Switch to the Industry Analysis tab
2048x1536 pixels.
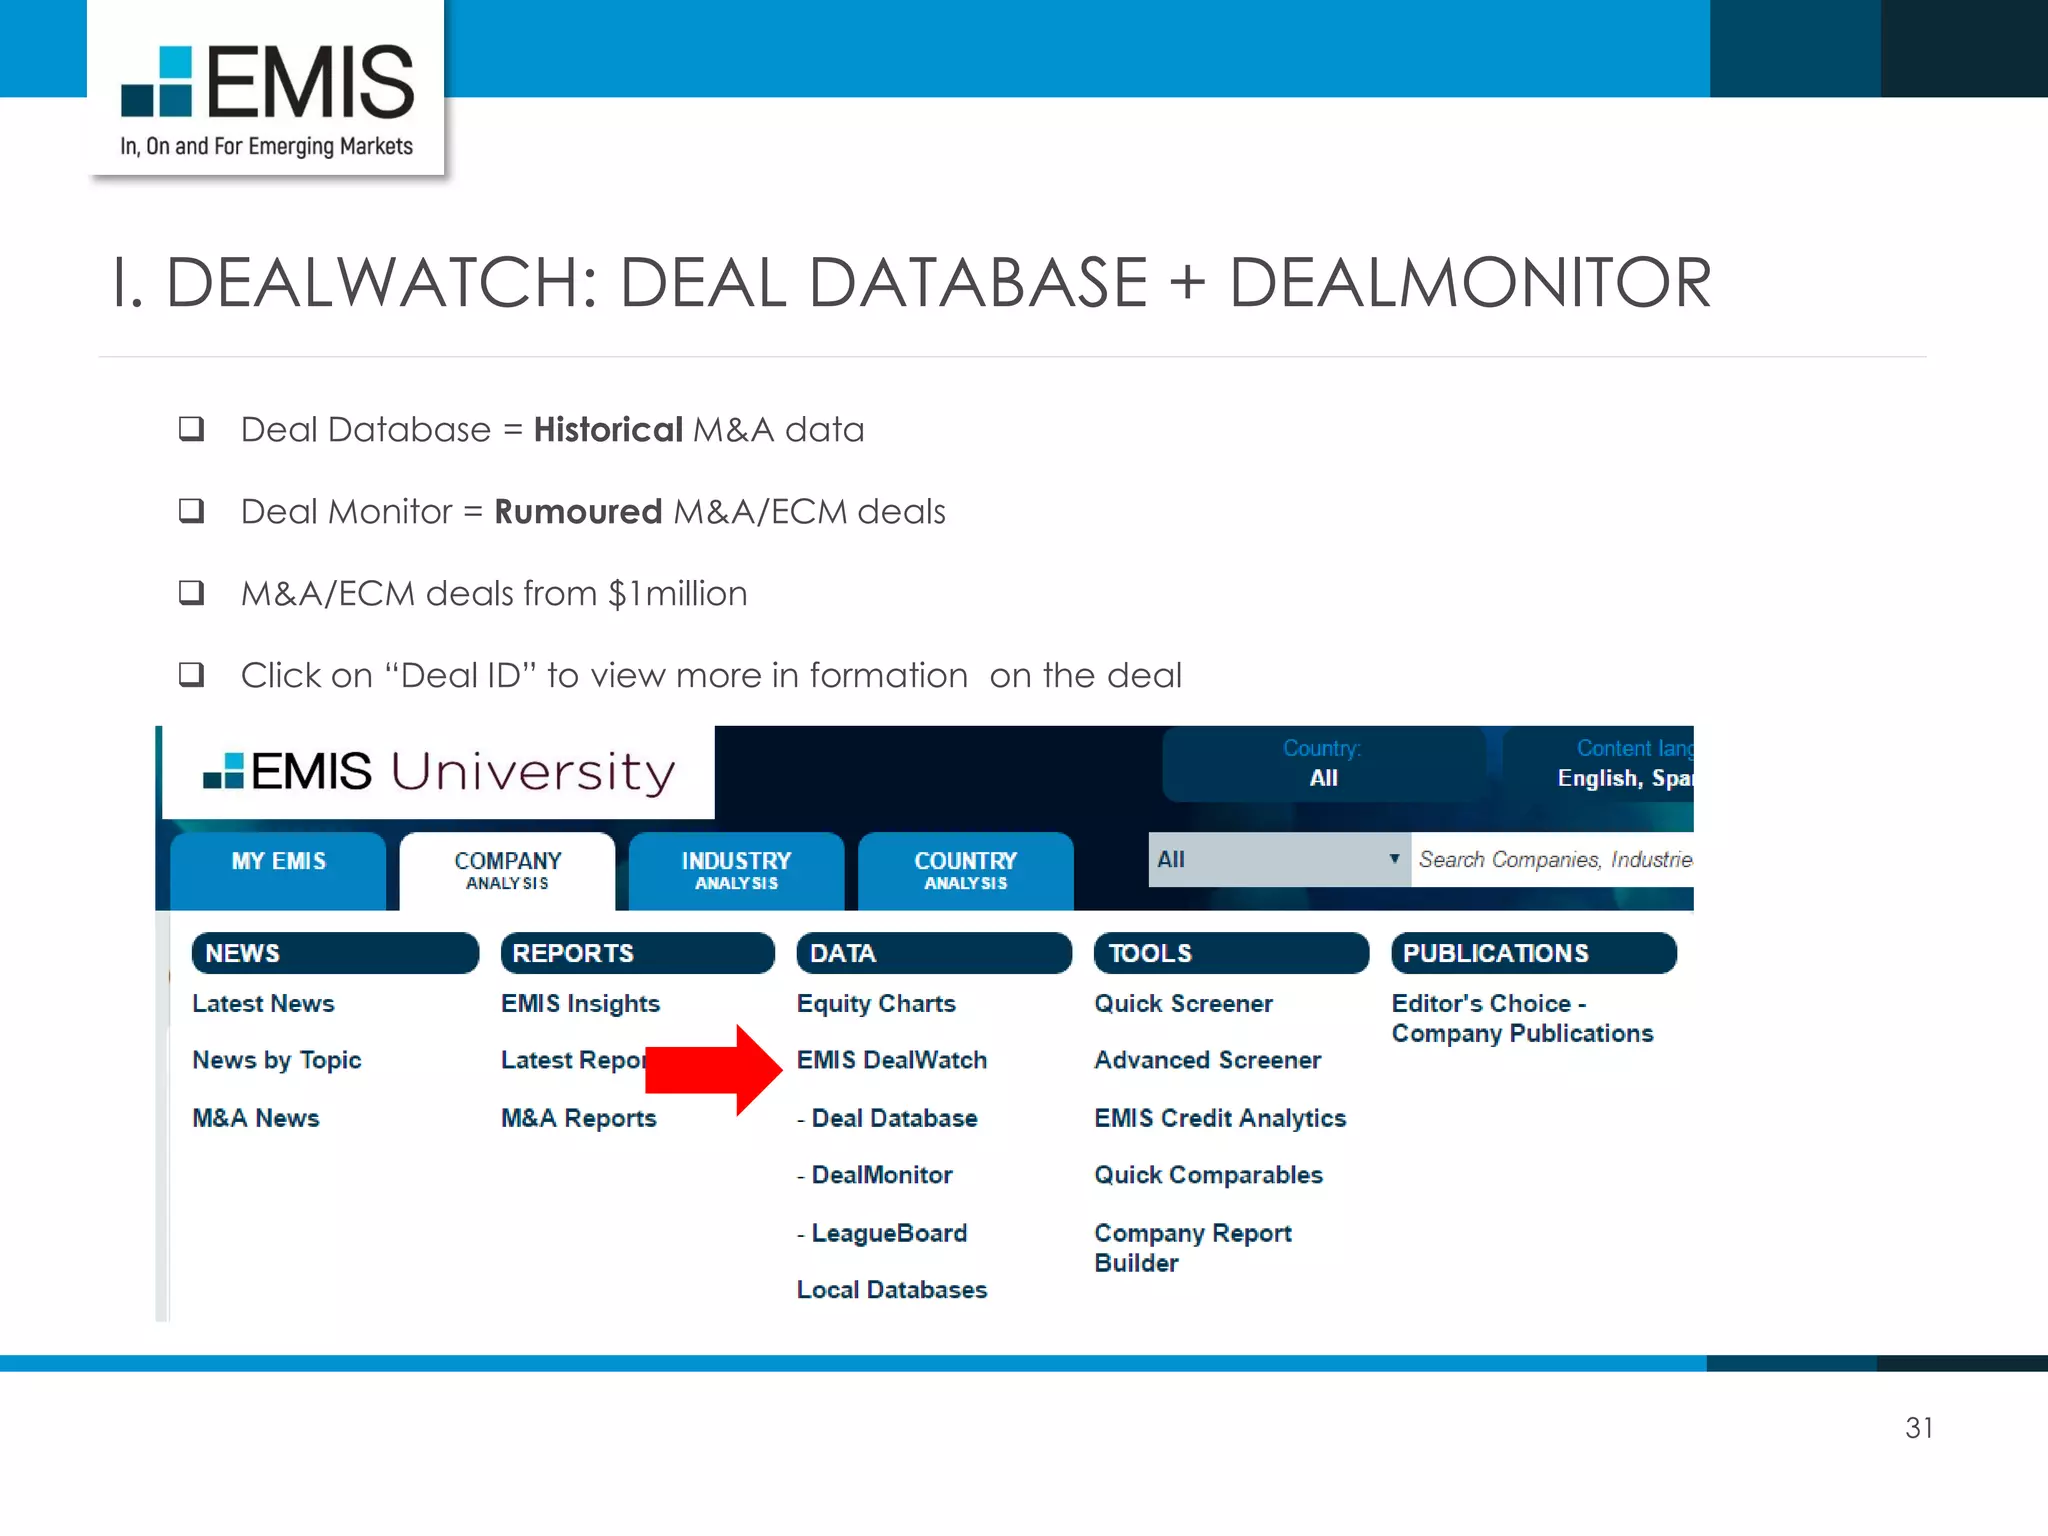pos(737,870)
